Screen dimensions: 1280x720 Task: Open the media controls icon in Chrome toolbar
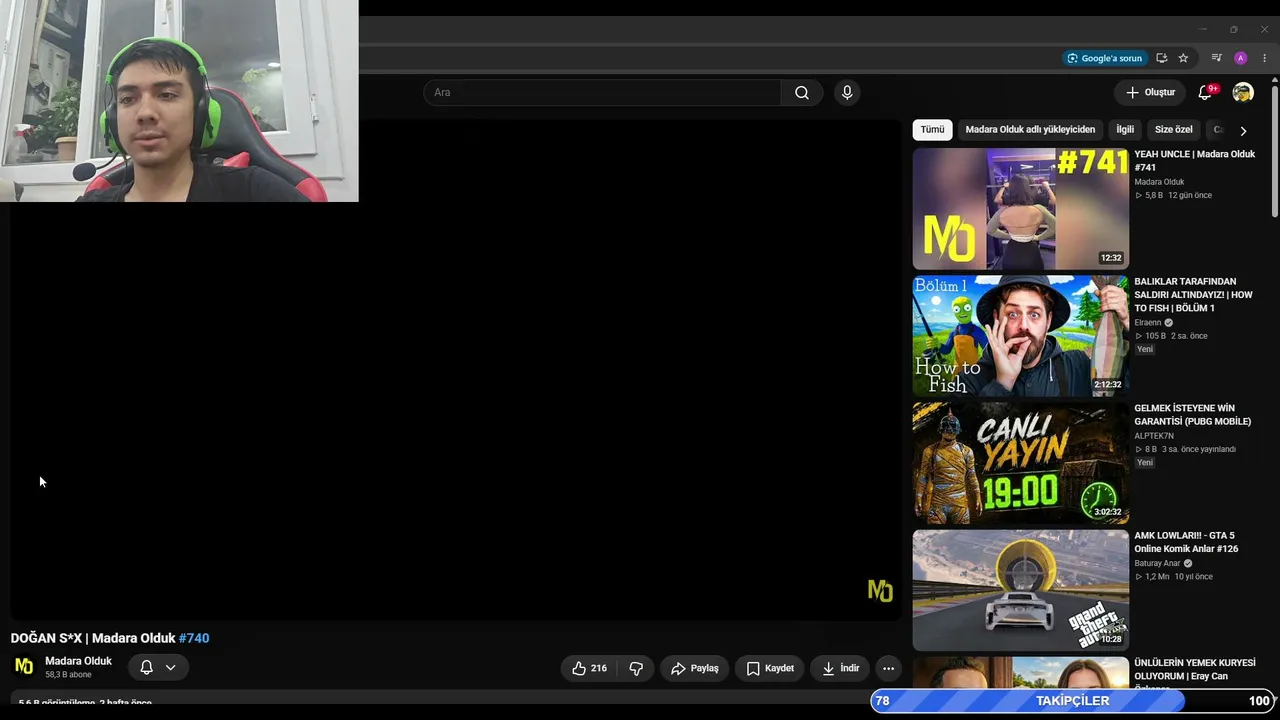click(x=1216, y=58)
